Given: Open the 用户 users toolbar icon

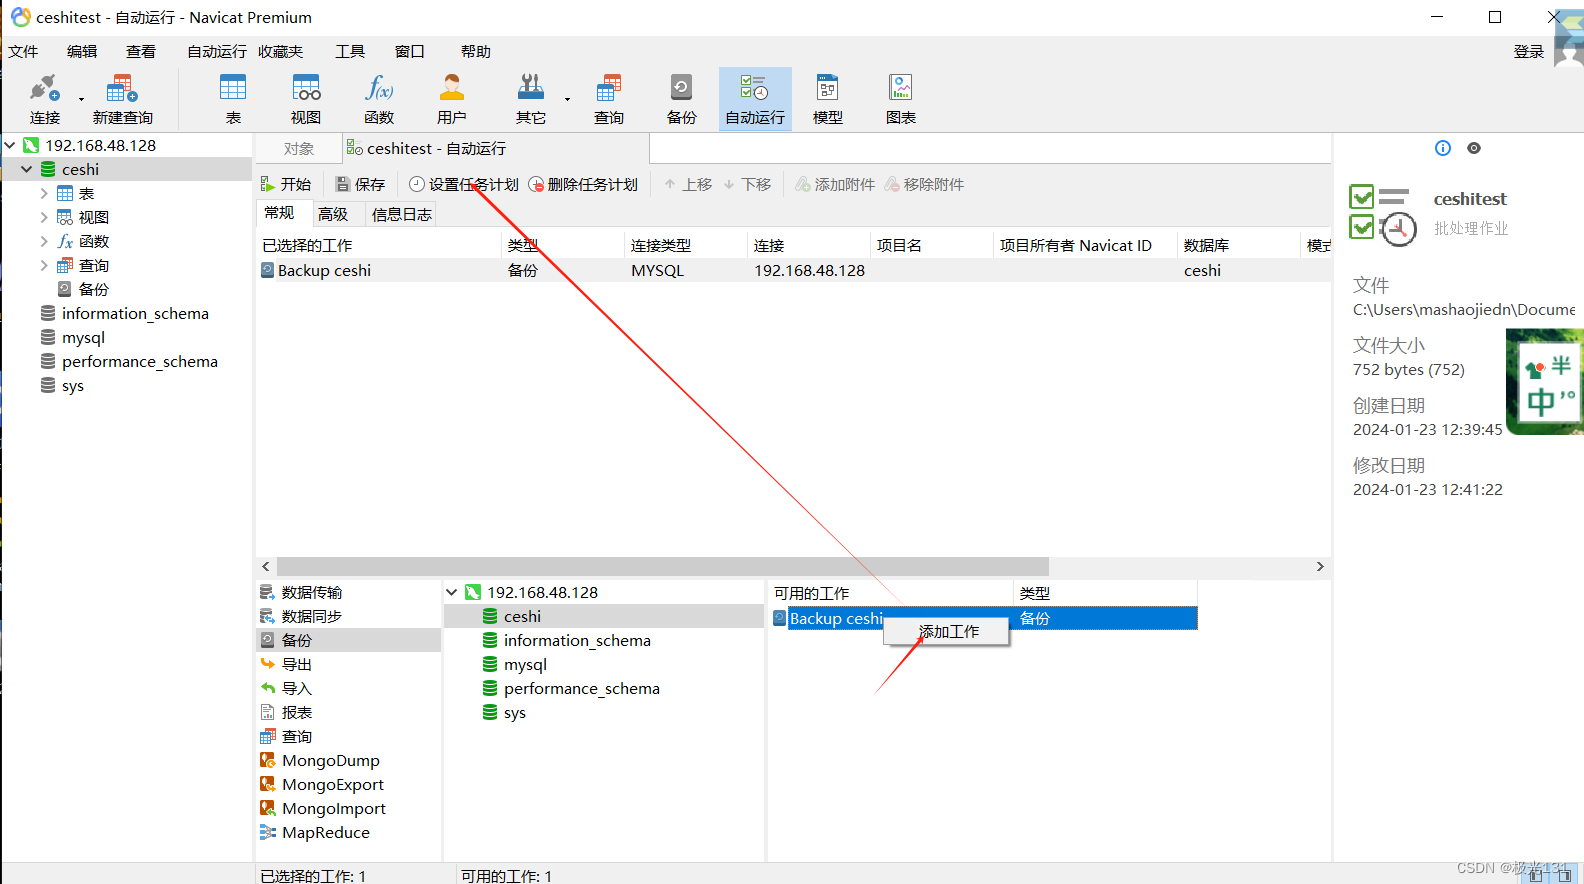Looking at the screenshot, I should click(x=452, y=99).
